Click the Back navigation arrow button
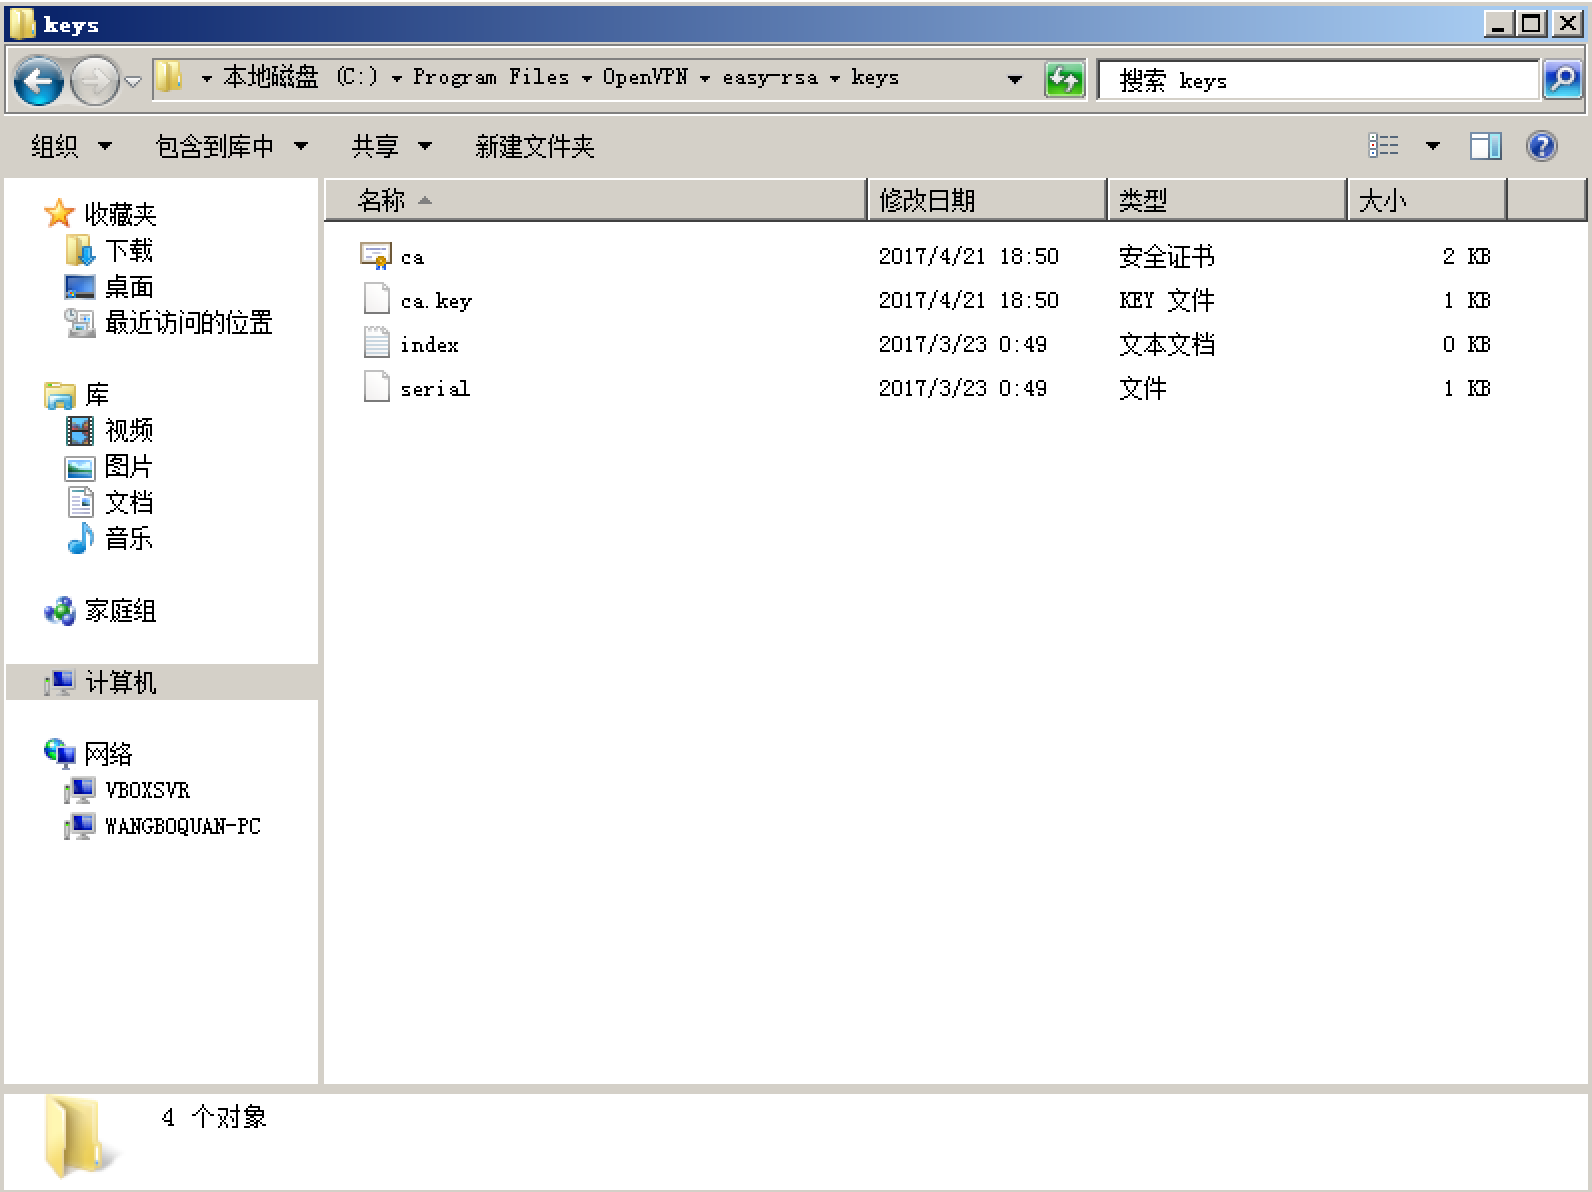Screen dimensions: 1592x1192 (x=39, y=81)
